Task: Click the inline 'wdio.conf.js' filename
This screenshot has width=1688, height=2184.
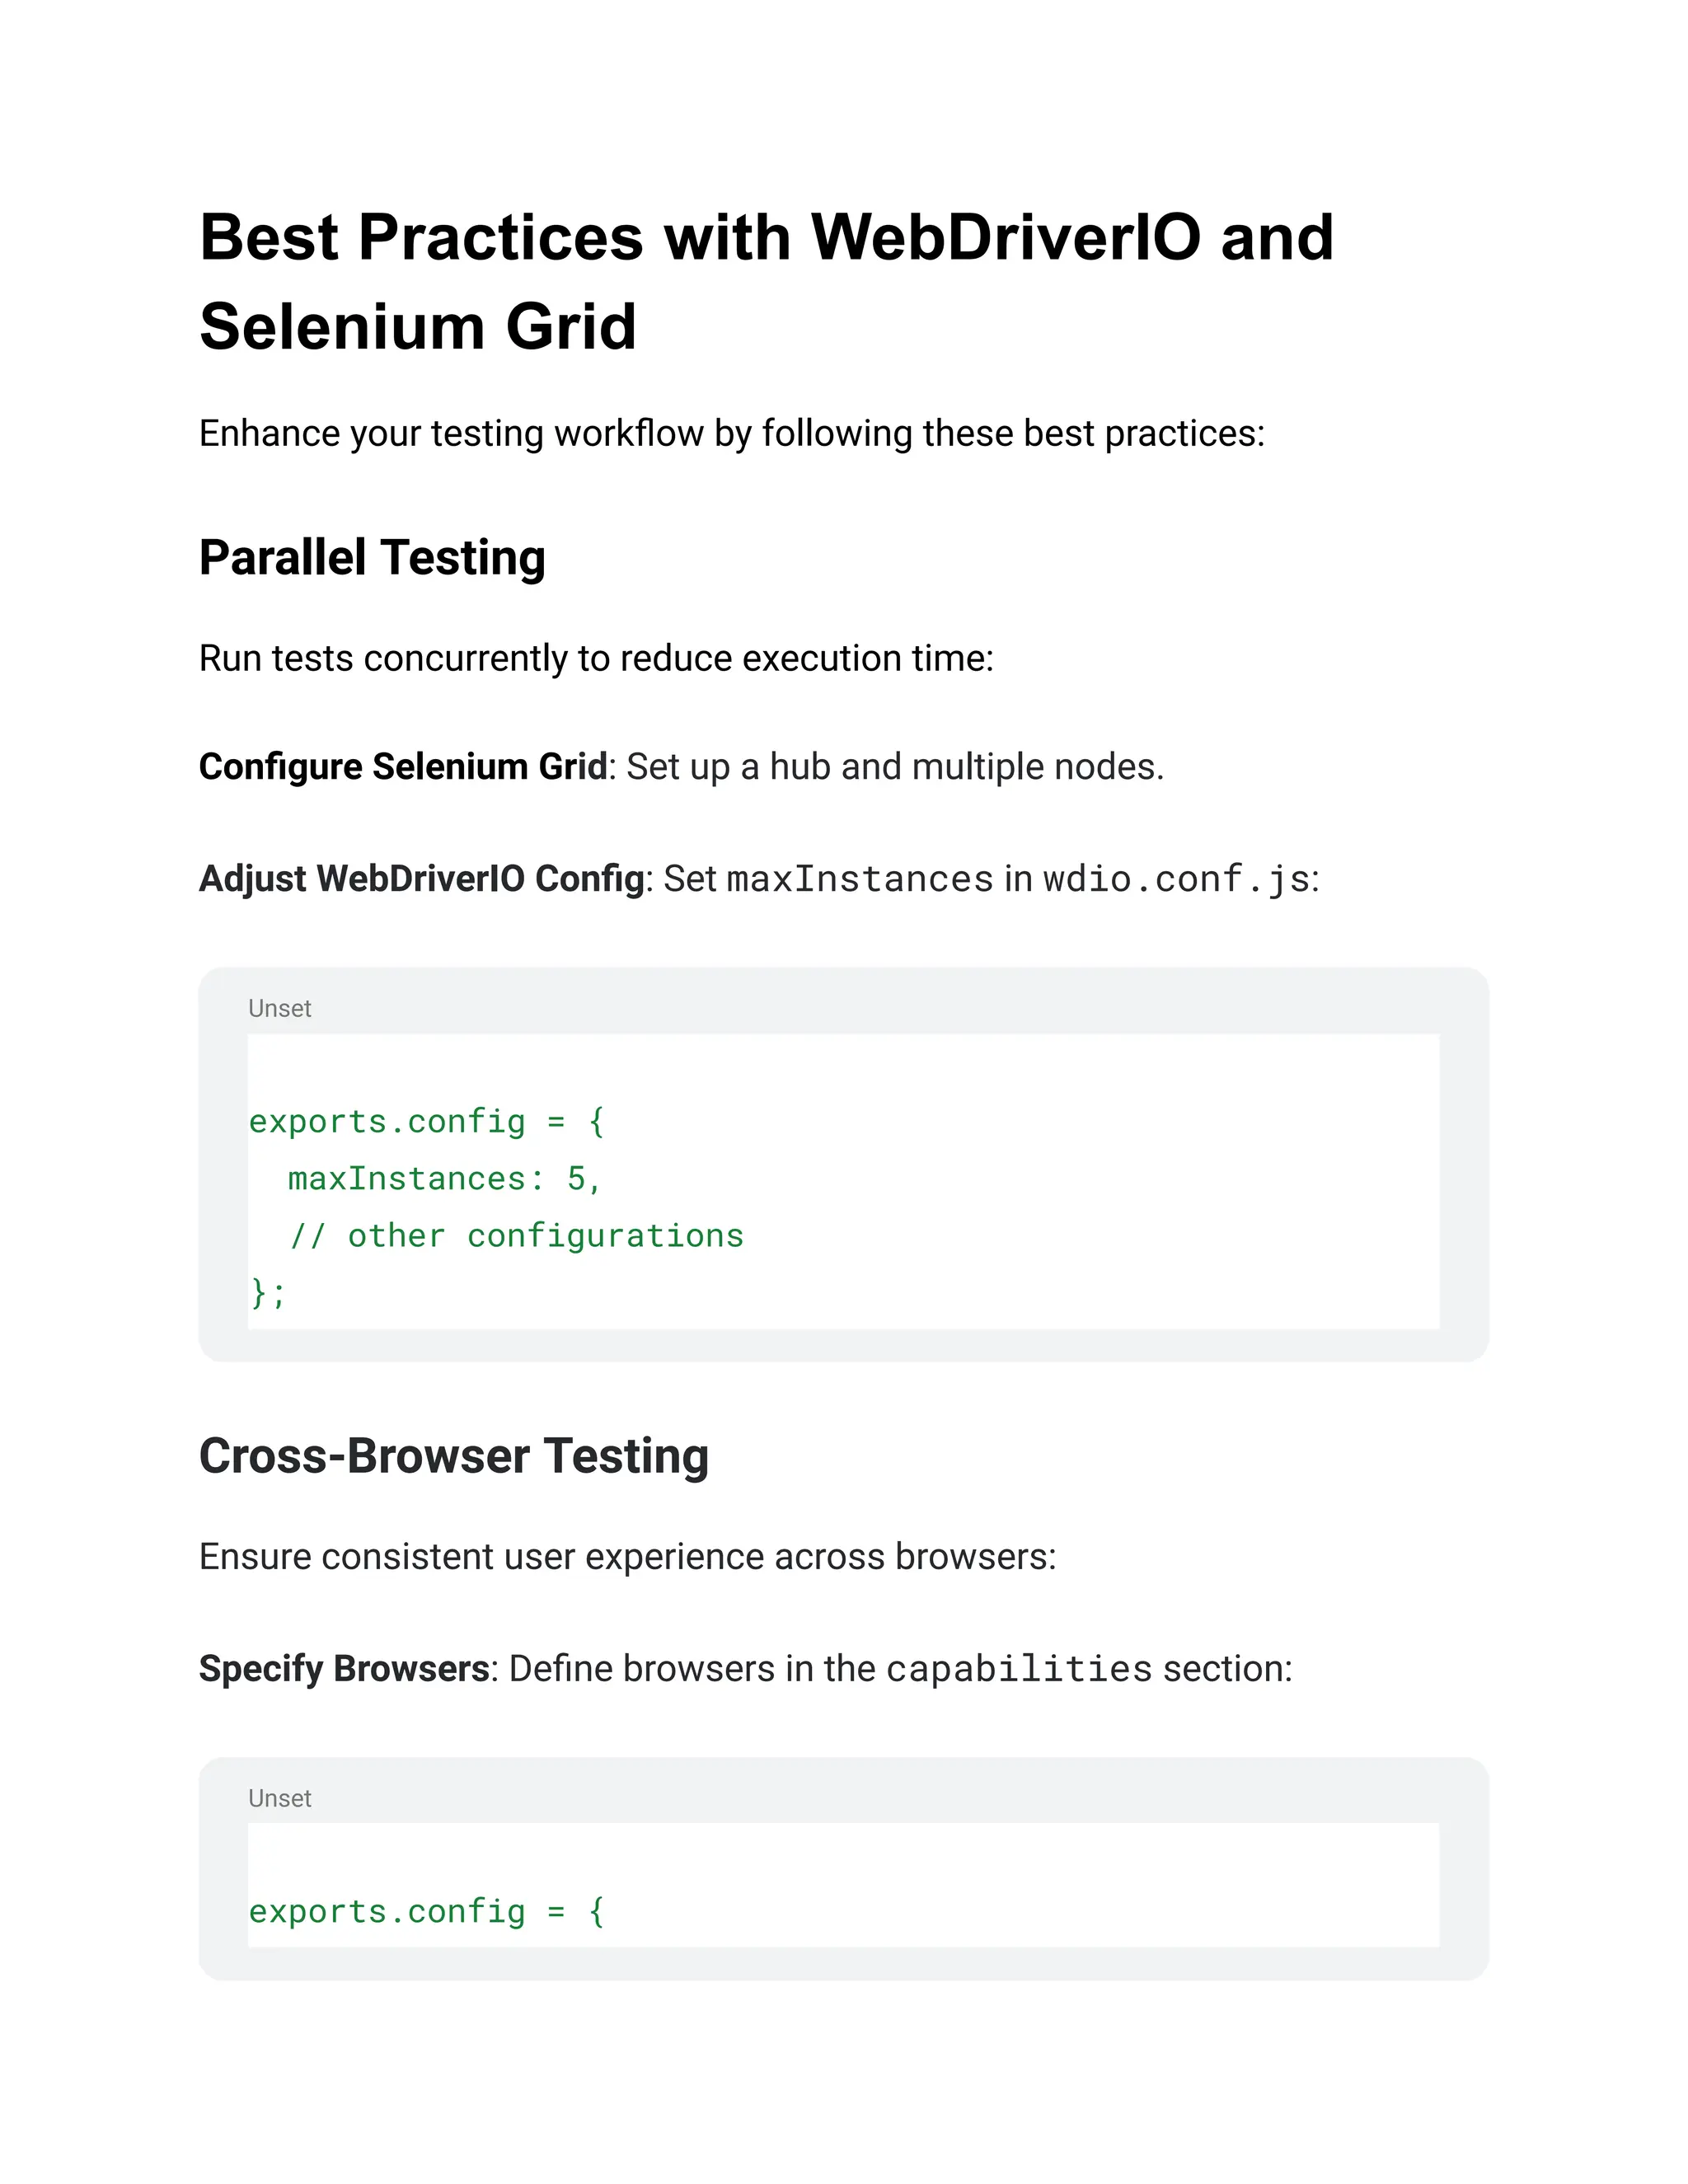Action: point(1176,879)
